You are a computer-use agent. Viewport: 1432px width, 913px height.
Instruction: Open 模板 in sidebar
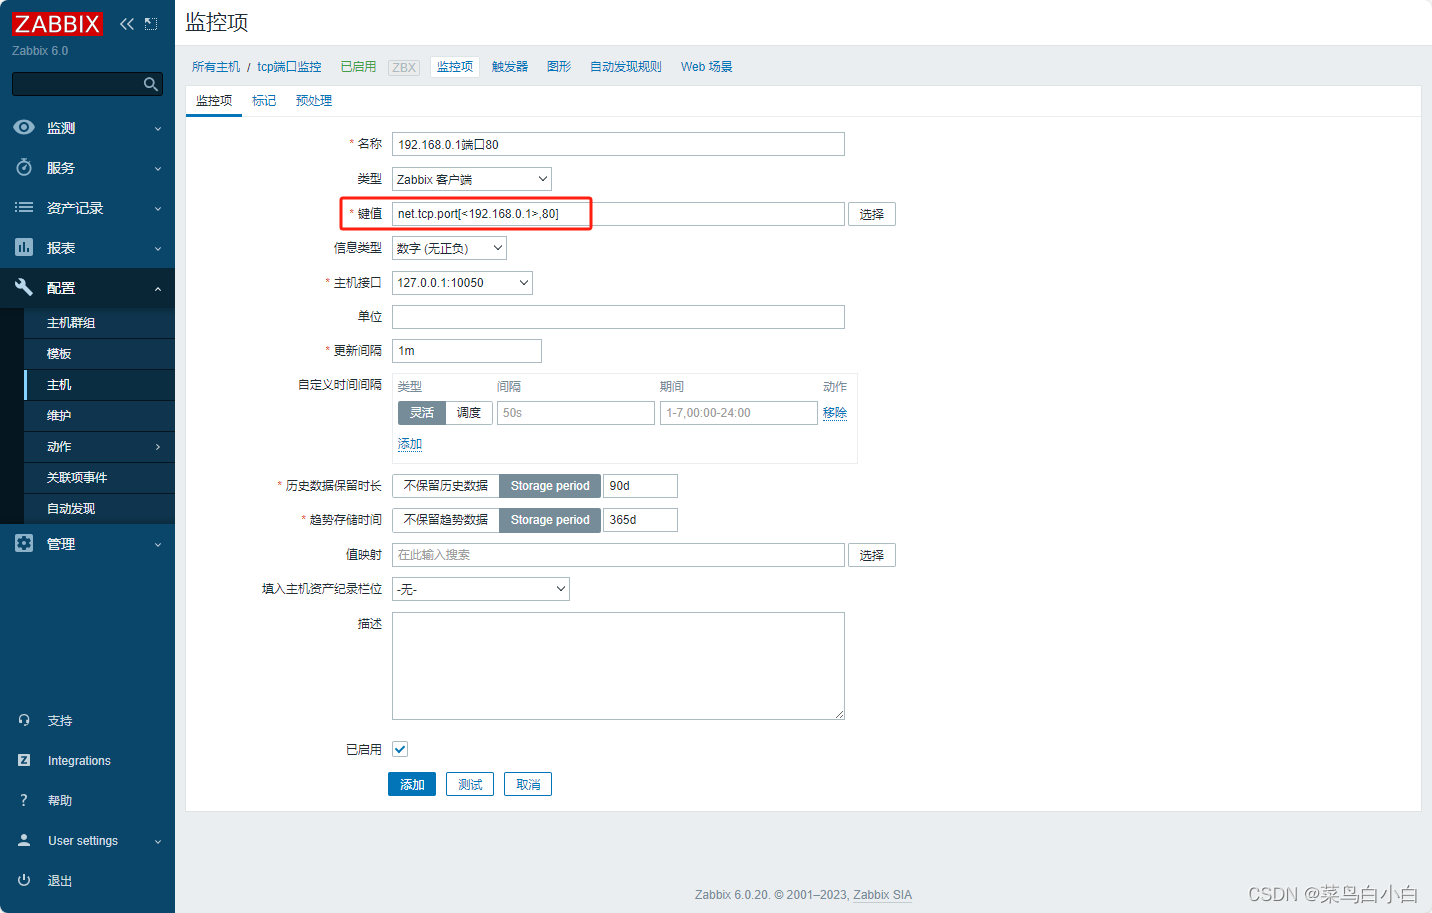(99, 354)
